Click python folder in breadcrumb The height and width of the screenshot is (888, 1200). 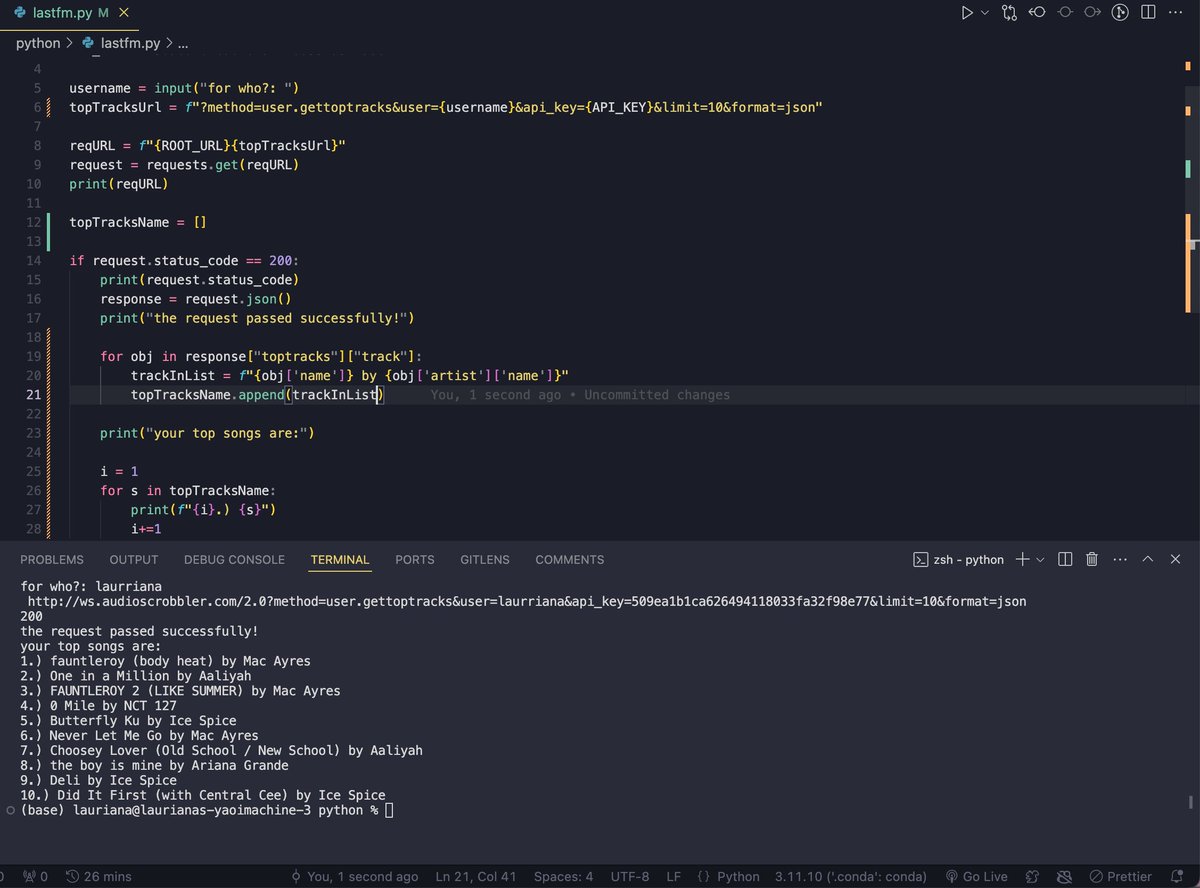38,43
